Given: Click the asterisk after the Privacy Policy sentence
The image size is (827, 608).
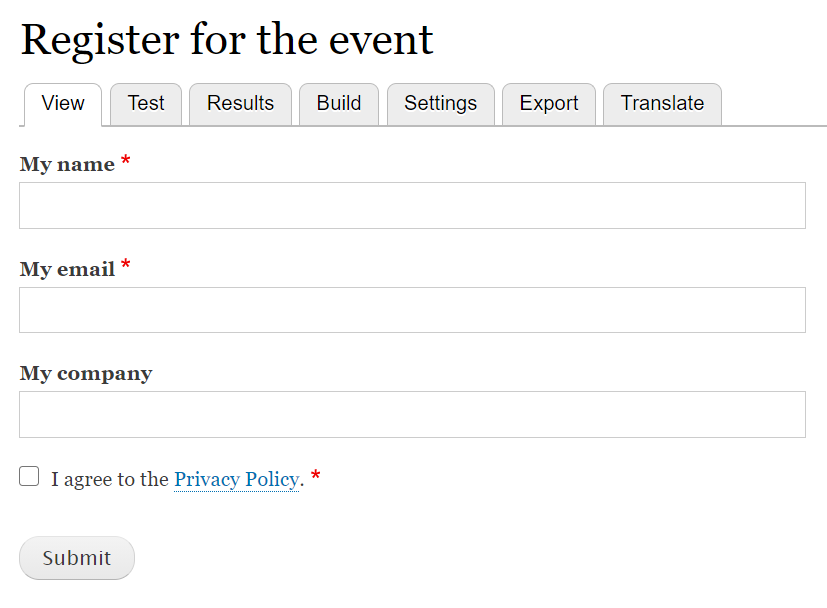Looking at the screenshot, I should click(x=315, y=475).
